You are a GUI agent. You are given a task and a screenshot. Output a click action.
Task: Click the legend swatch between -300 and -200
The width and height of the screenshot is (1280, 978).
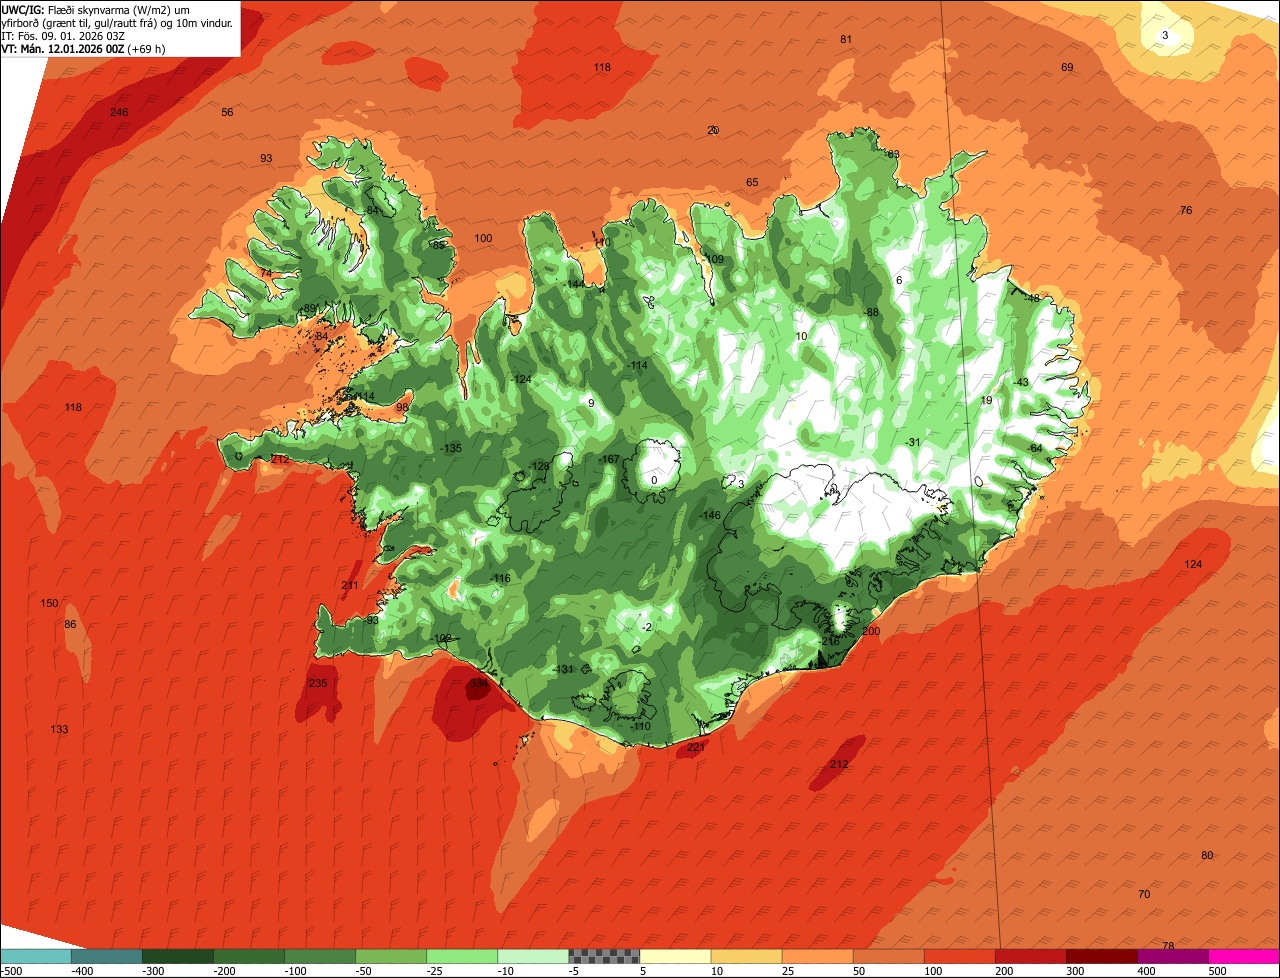178,956
